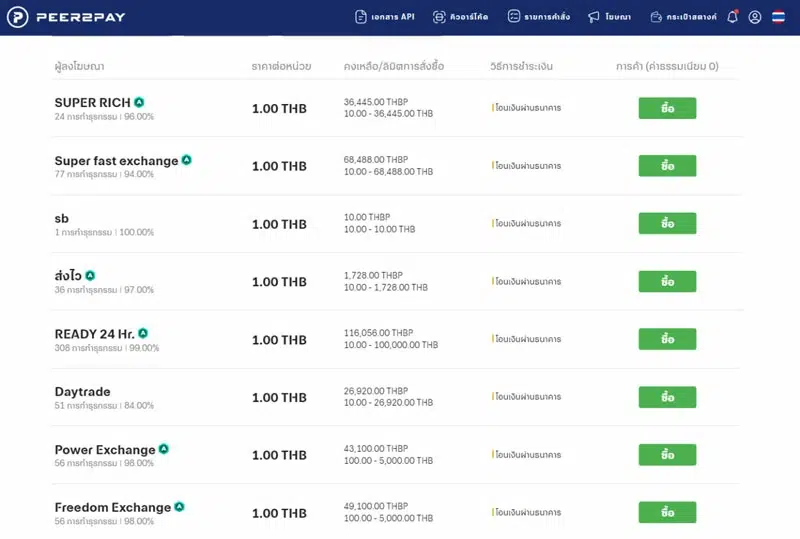Open the notification bell
The height and width of the screenshot is (539, 800).
coord(732,17)
